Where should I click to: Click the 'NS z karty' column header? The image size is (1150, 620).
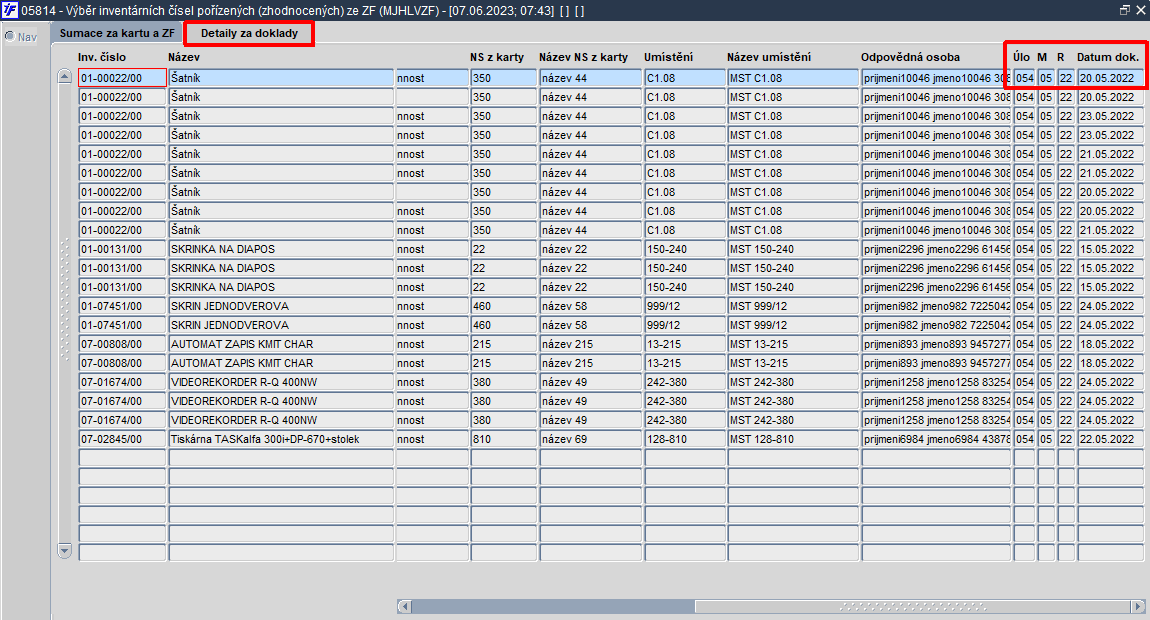click(497, 57)
